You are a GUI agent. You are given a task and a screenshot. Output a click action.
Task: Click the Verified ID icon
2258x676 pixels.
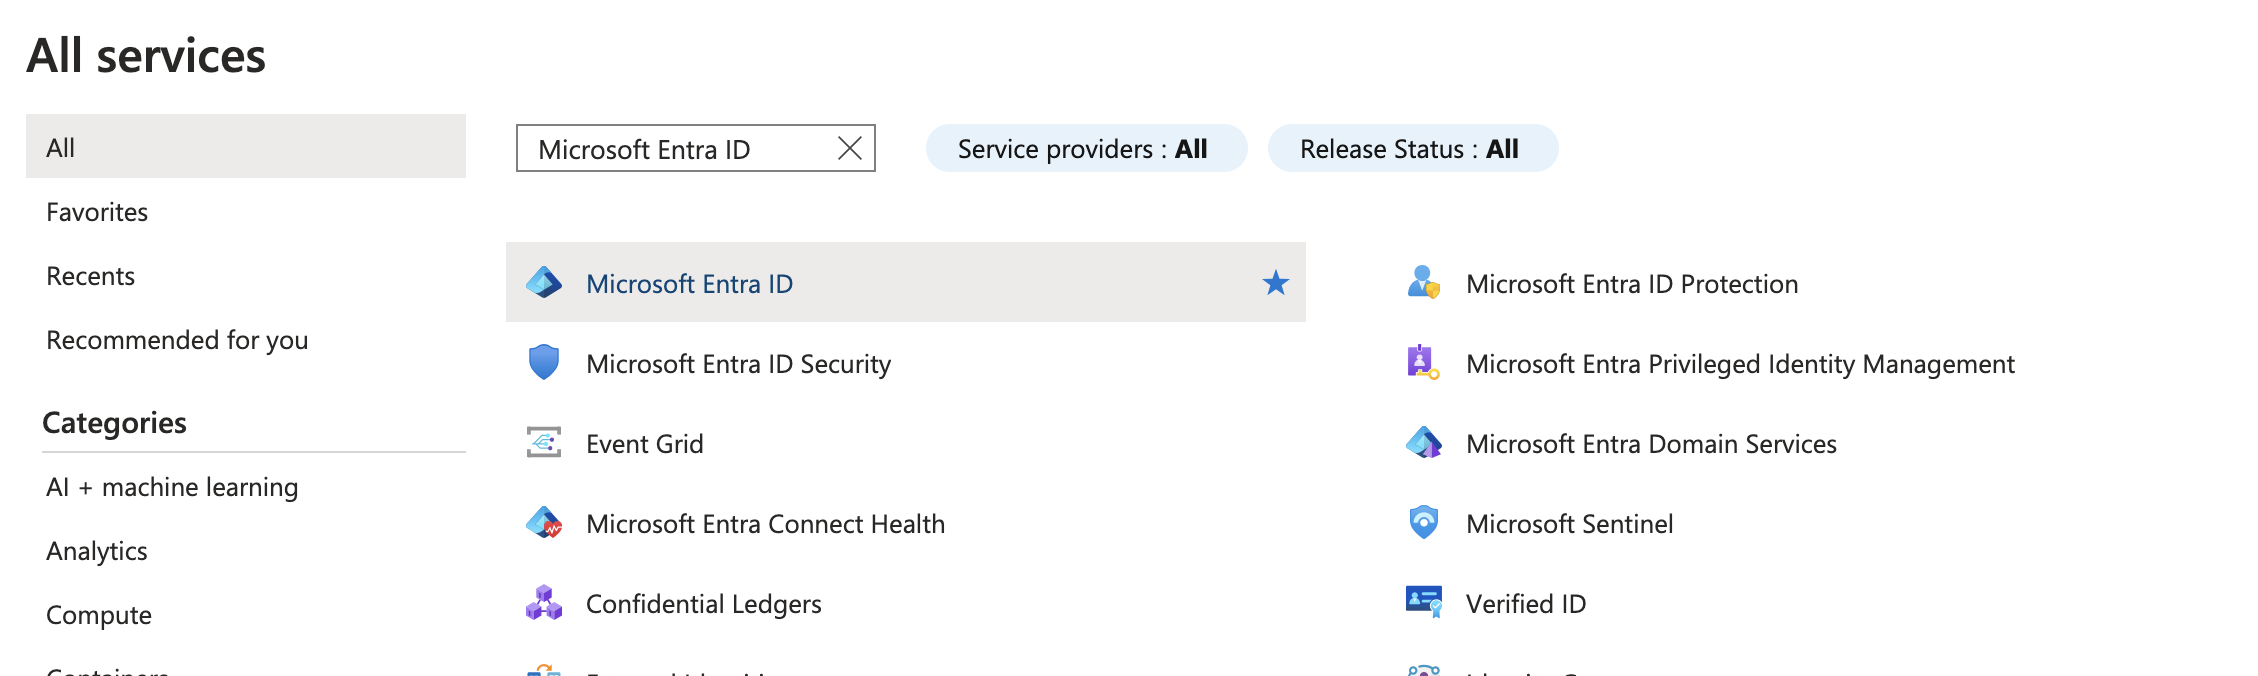coord(1424,602)
